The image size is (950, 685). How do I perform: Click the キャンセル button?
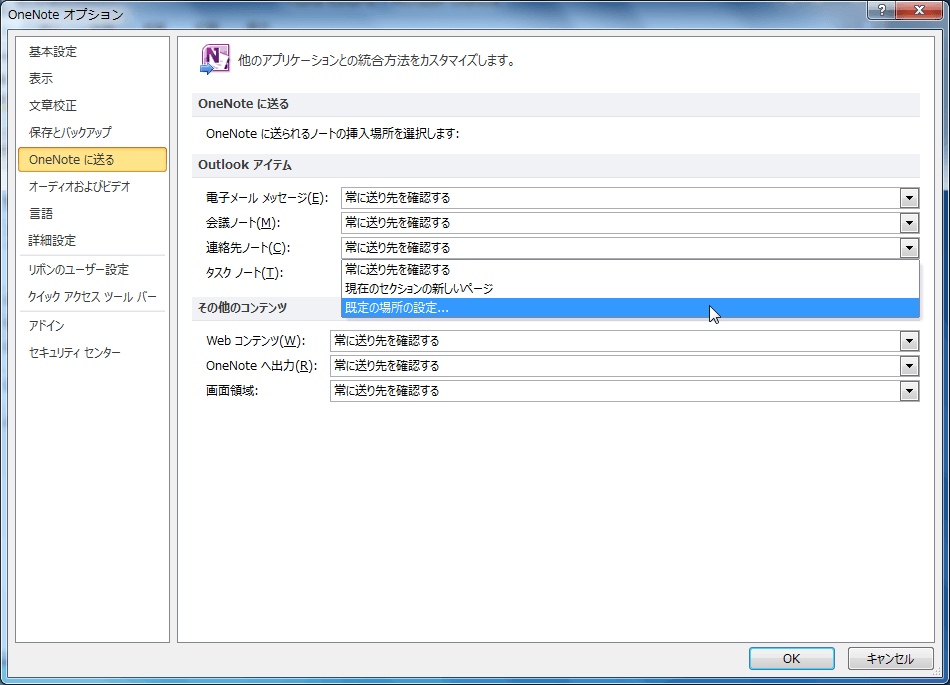pos(889,658)
